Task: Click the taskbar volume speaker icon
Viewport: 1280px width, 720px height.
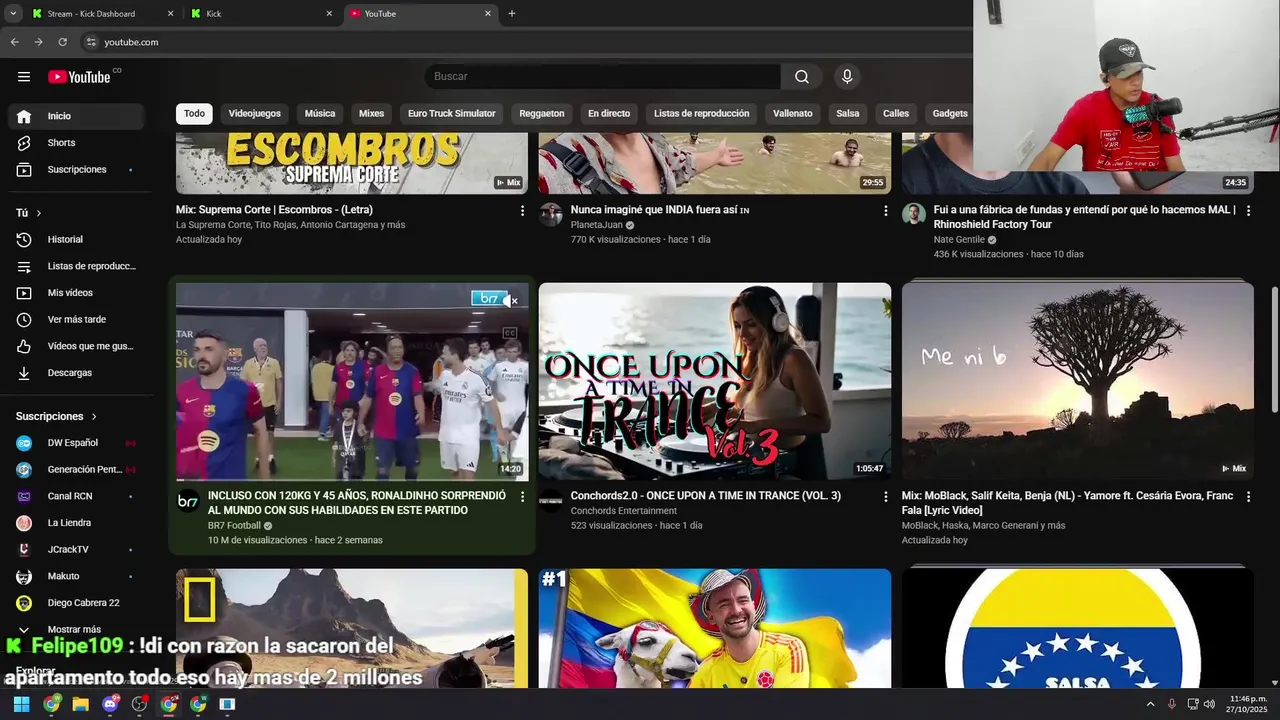Action: pyautogui.click(x=1210, y=704)
